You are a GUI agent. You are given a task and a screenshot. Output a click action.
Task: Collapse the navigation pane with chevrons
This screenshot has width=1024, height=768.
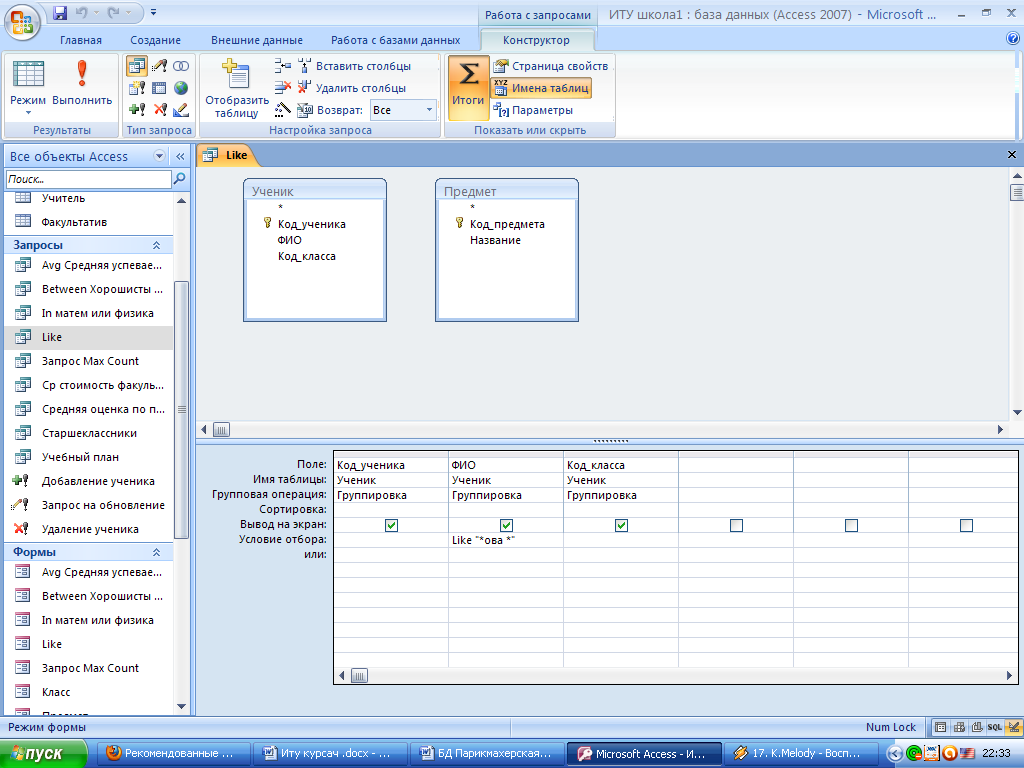coord(180,156)
